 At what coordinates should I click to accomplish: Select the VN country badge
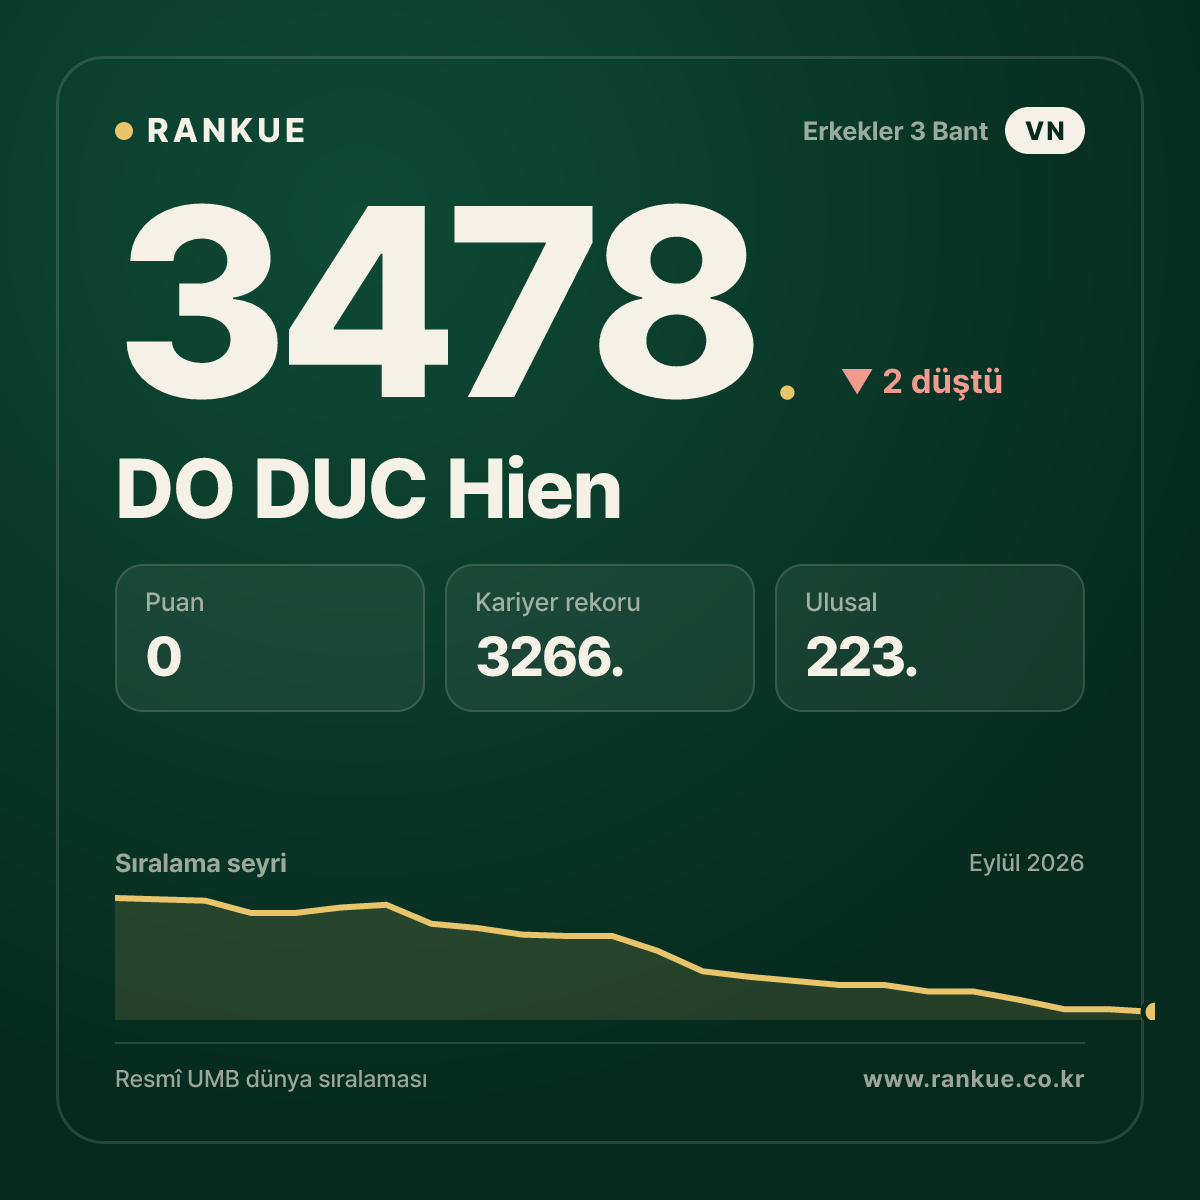(x=1045, y=131)
